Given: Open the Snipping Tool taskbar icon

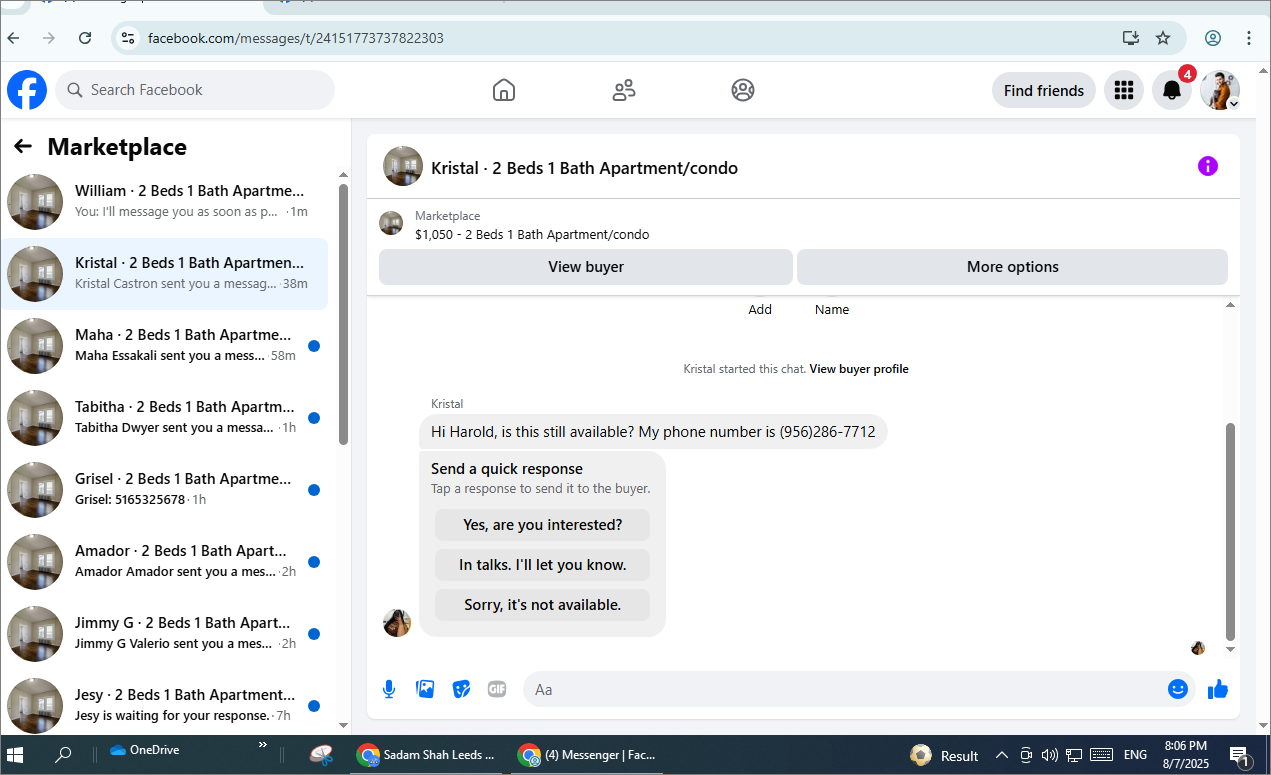Looking at the screenshot, I should click(x=321, y=755).
